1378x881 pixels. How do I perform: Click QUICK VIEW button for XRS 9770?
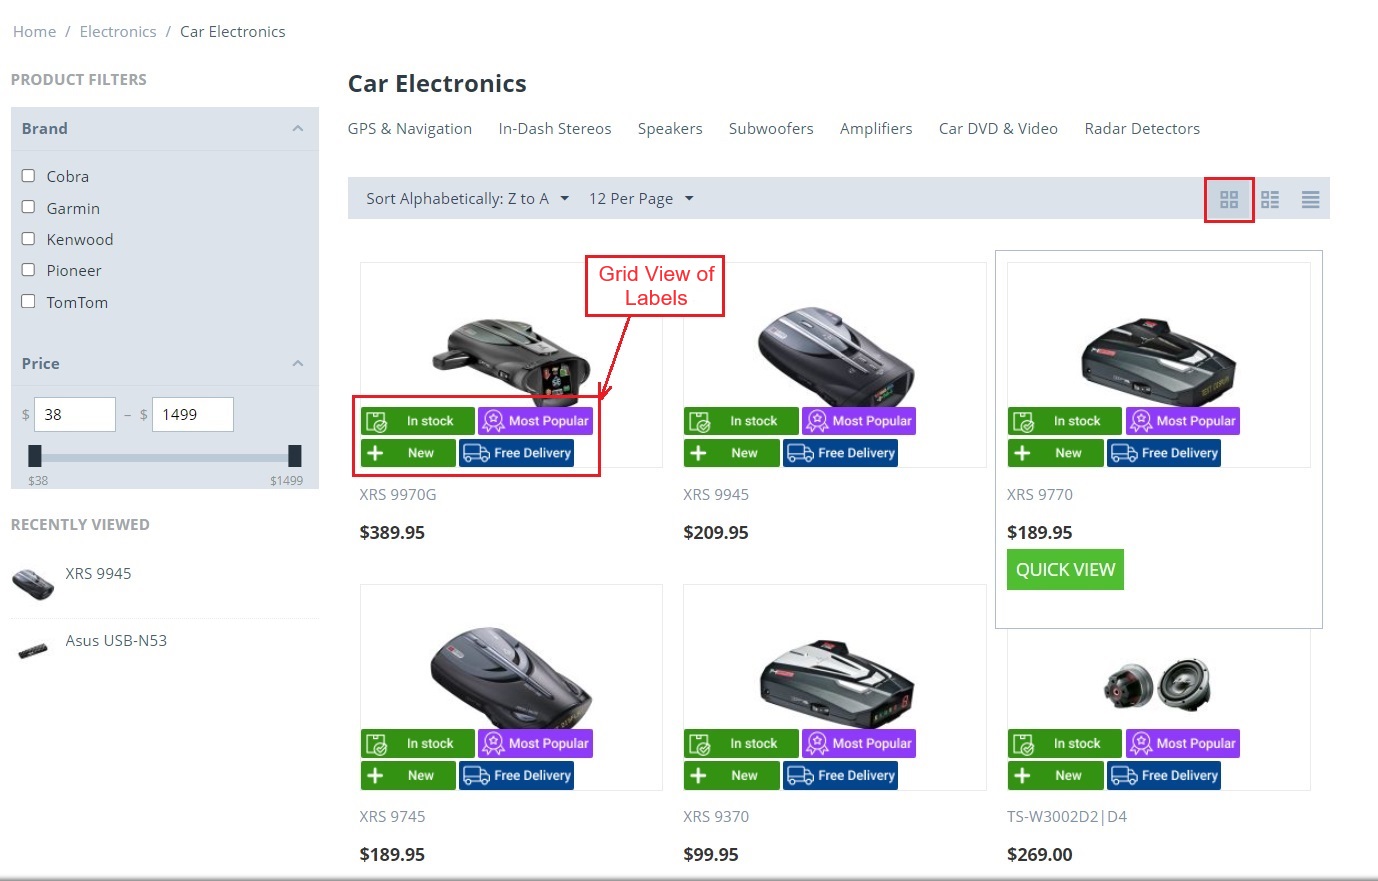coord(1065,570)
